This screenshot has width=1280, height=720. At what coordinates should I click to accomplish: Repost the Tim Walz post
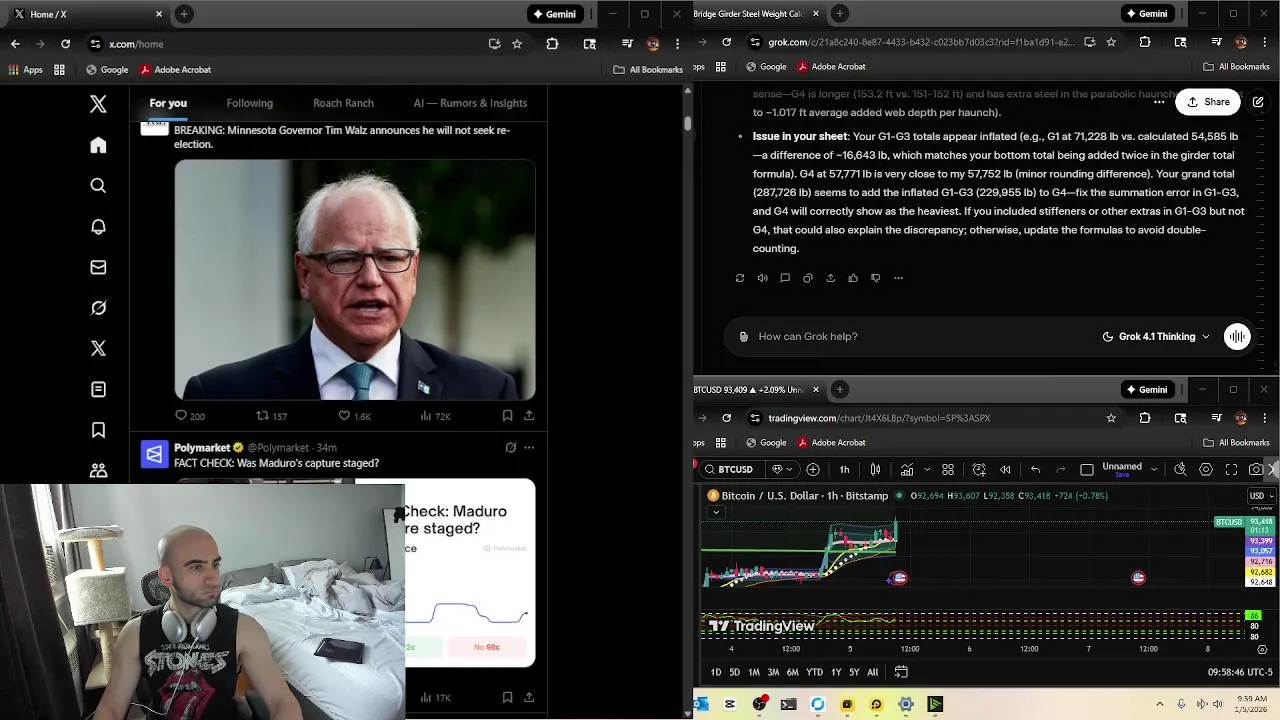tap(272, 416)
